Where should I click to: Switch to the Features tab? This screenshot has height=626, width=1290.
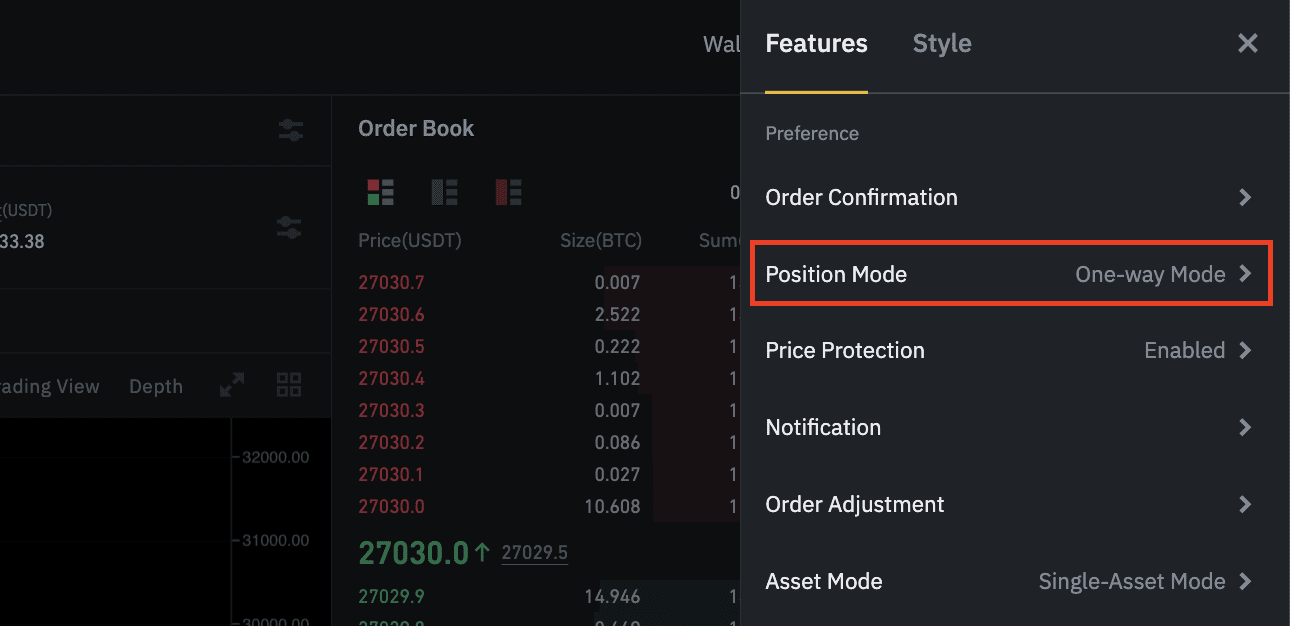816,44
